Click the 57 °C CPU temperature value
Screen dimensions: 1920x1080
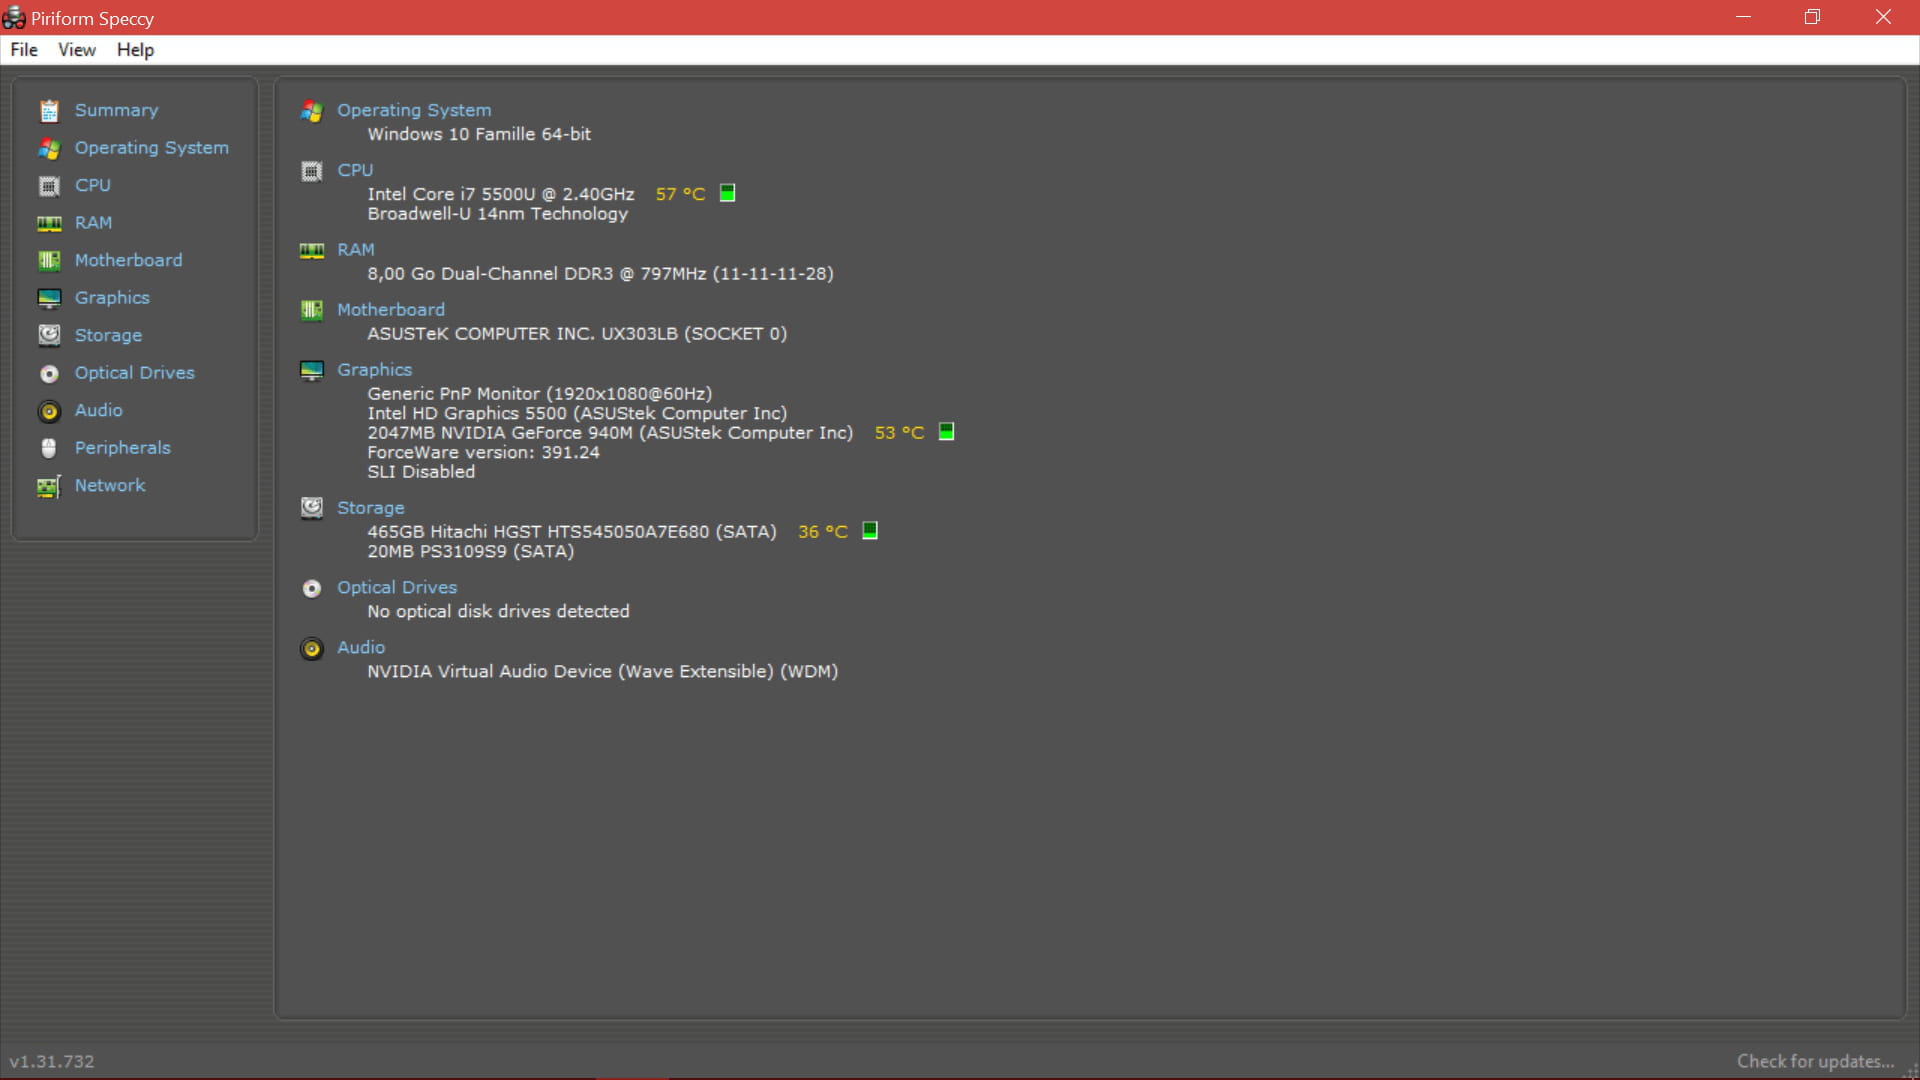click(680, 194)
